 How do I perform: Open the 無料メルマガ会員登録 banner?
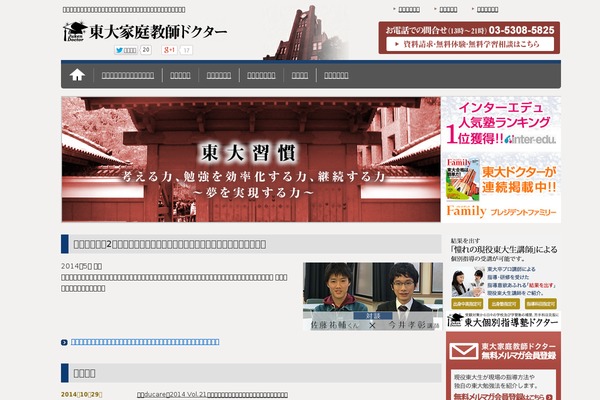503,366
